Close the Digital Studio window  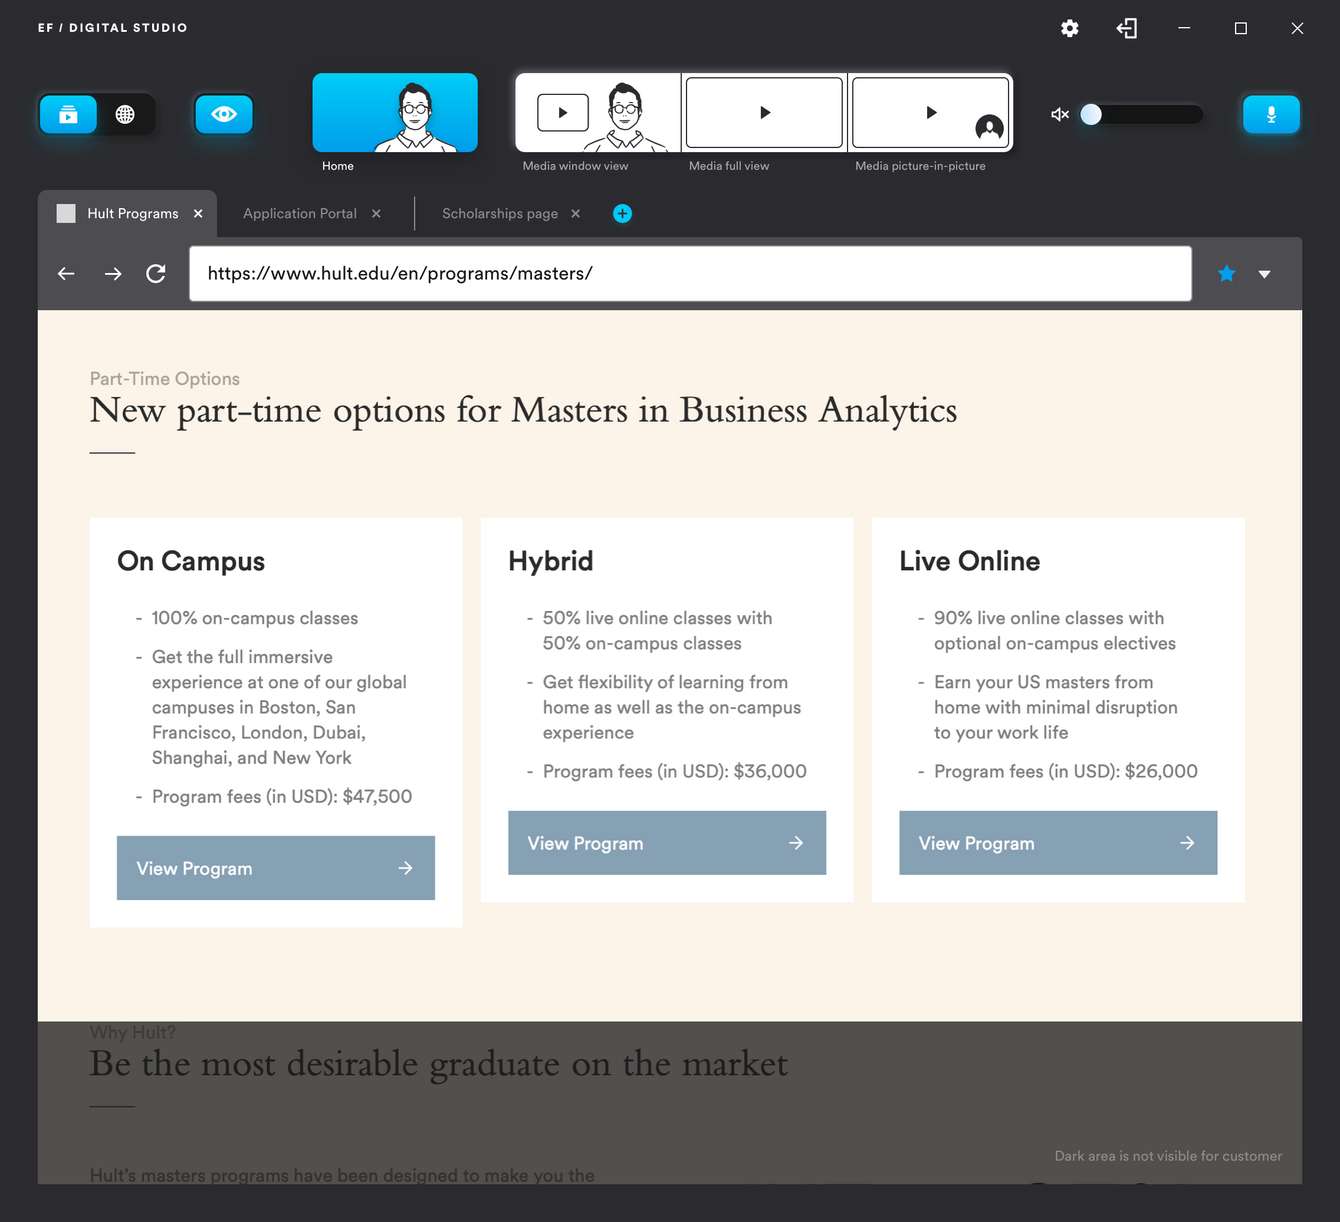(x=1297, y=28)
